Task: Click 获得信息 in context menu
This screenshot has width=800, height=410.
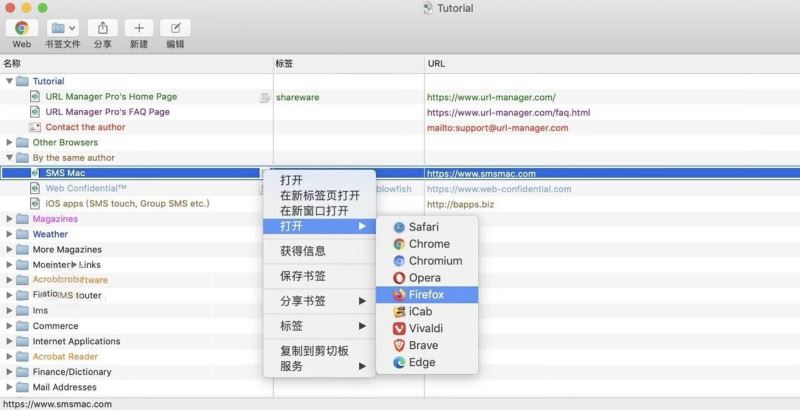Action: point(319,251)
